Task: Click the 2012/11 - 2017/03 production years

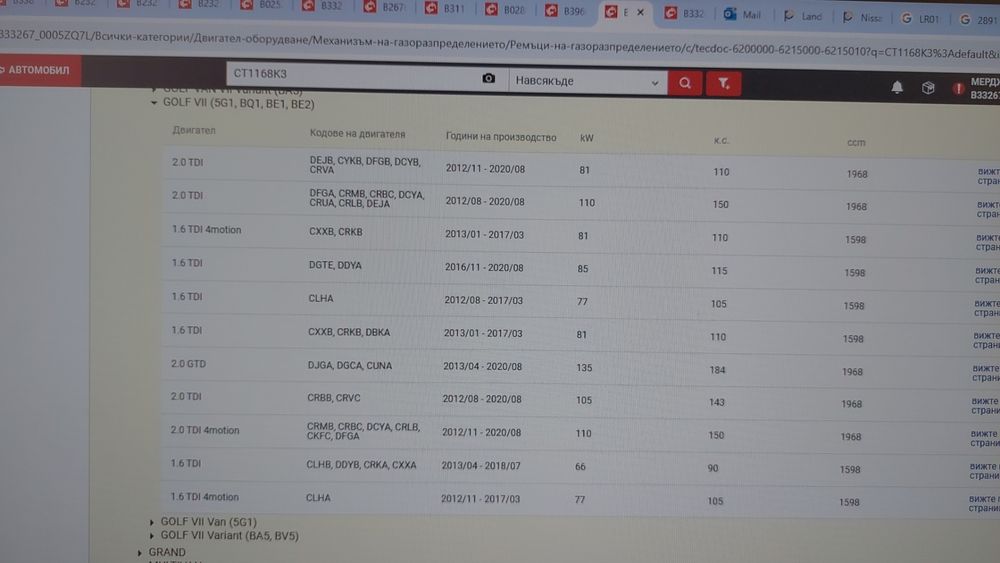Action: click(480, 499)
